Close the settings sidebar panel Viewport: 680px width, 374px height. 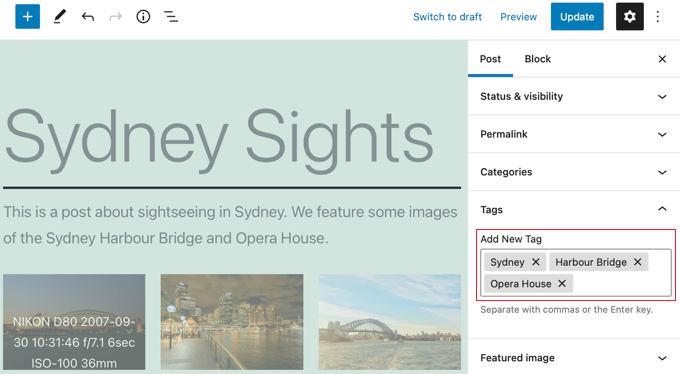662,59
